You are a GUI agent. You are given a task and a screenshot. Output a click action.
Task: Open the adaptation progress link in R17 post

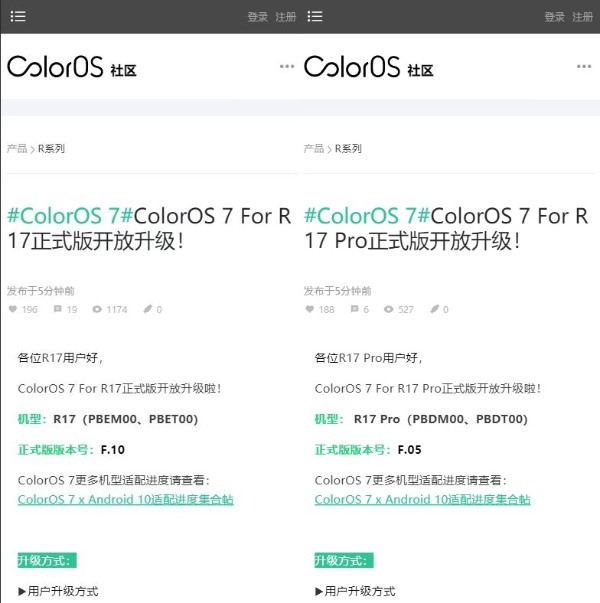[x=125, y=499]
